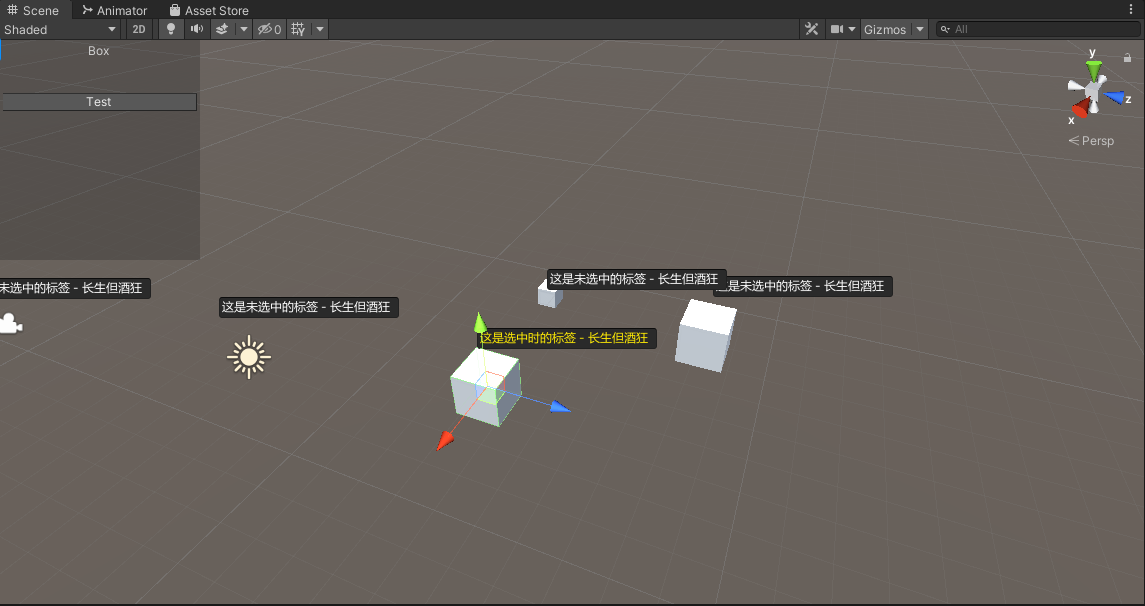Select the small white cube
1145x606 pixels.
click(x=550, y=295)
